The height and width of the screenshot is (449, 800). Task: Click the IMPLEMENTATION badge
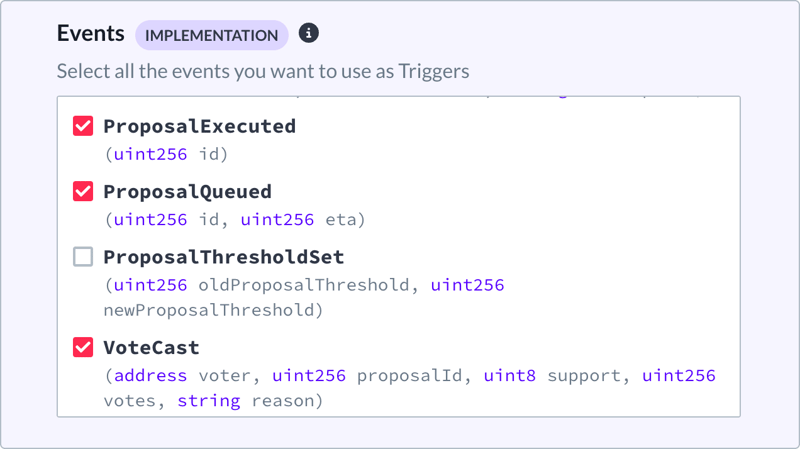click(x=212, y=35)
